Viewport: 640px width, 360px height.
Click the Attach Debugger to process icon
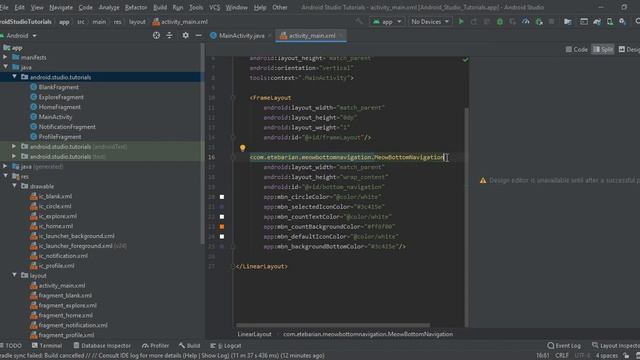click(x=539, y=22)
